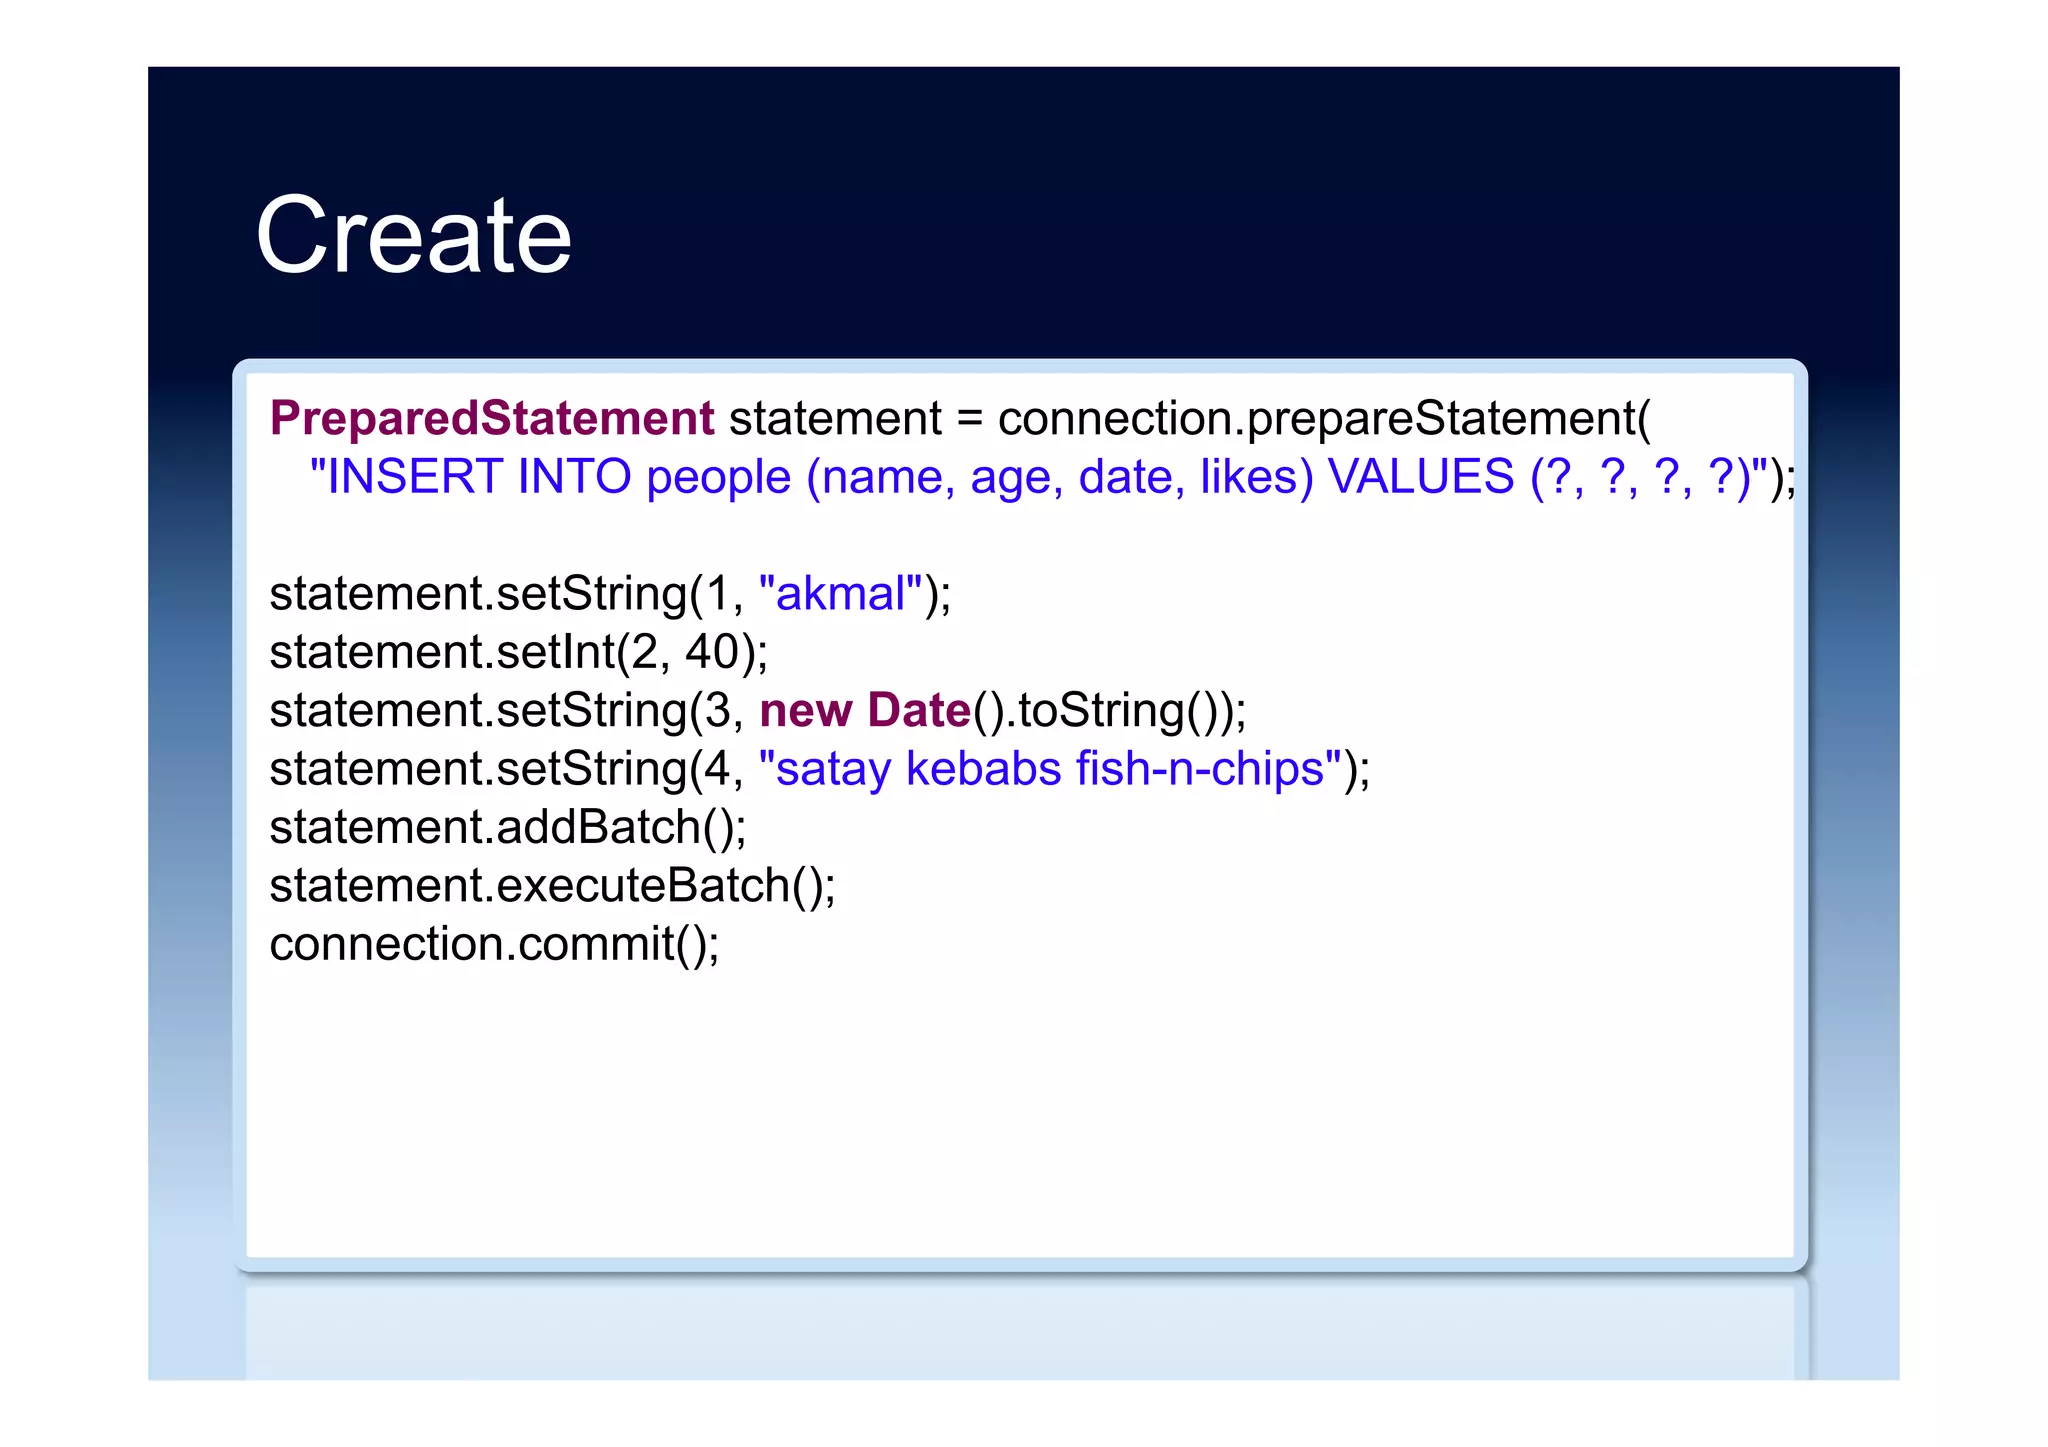Click the new Date keyword text
The height and width of the screenshot is (1447, 2048).
(x=864, y=711)
